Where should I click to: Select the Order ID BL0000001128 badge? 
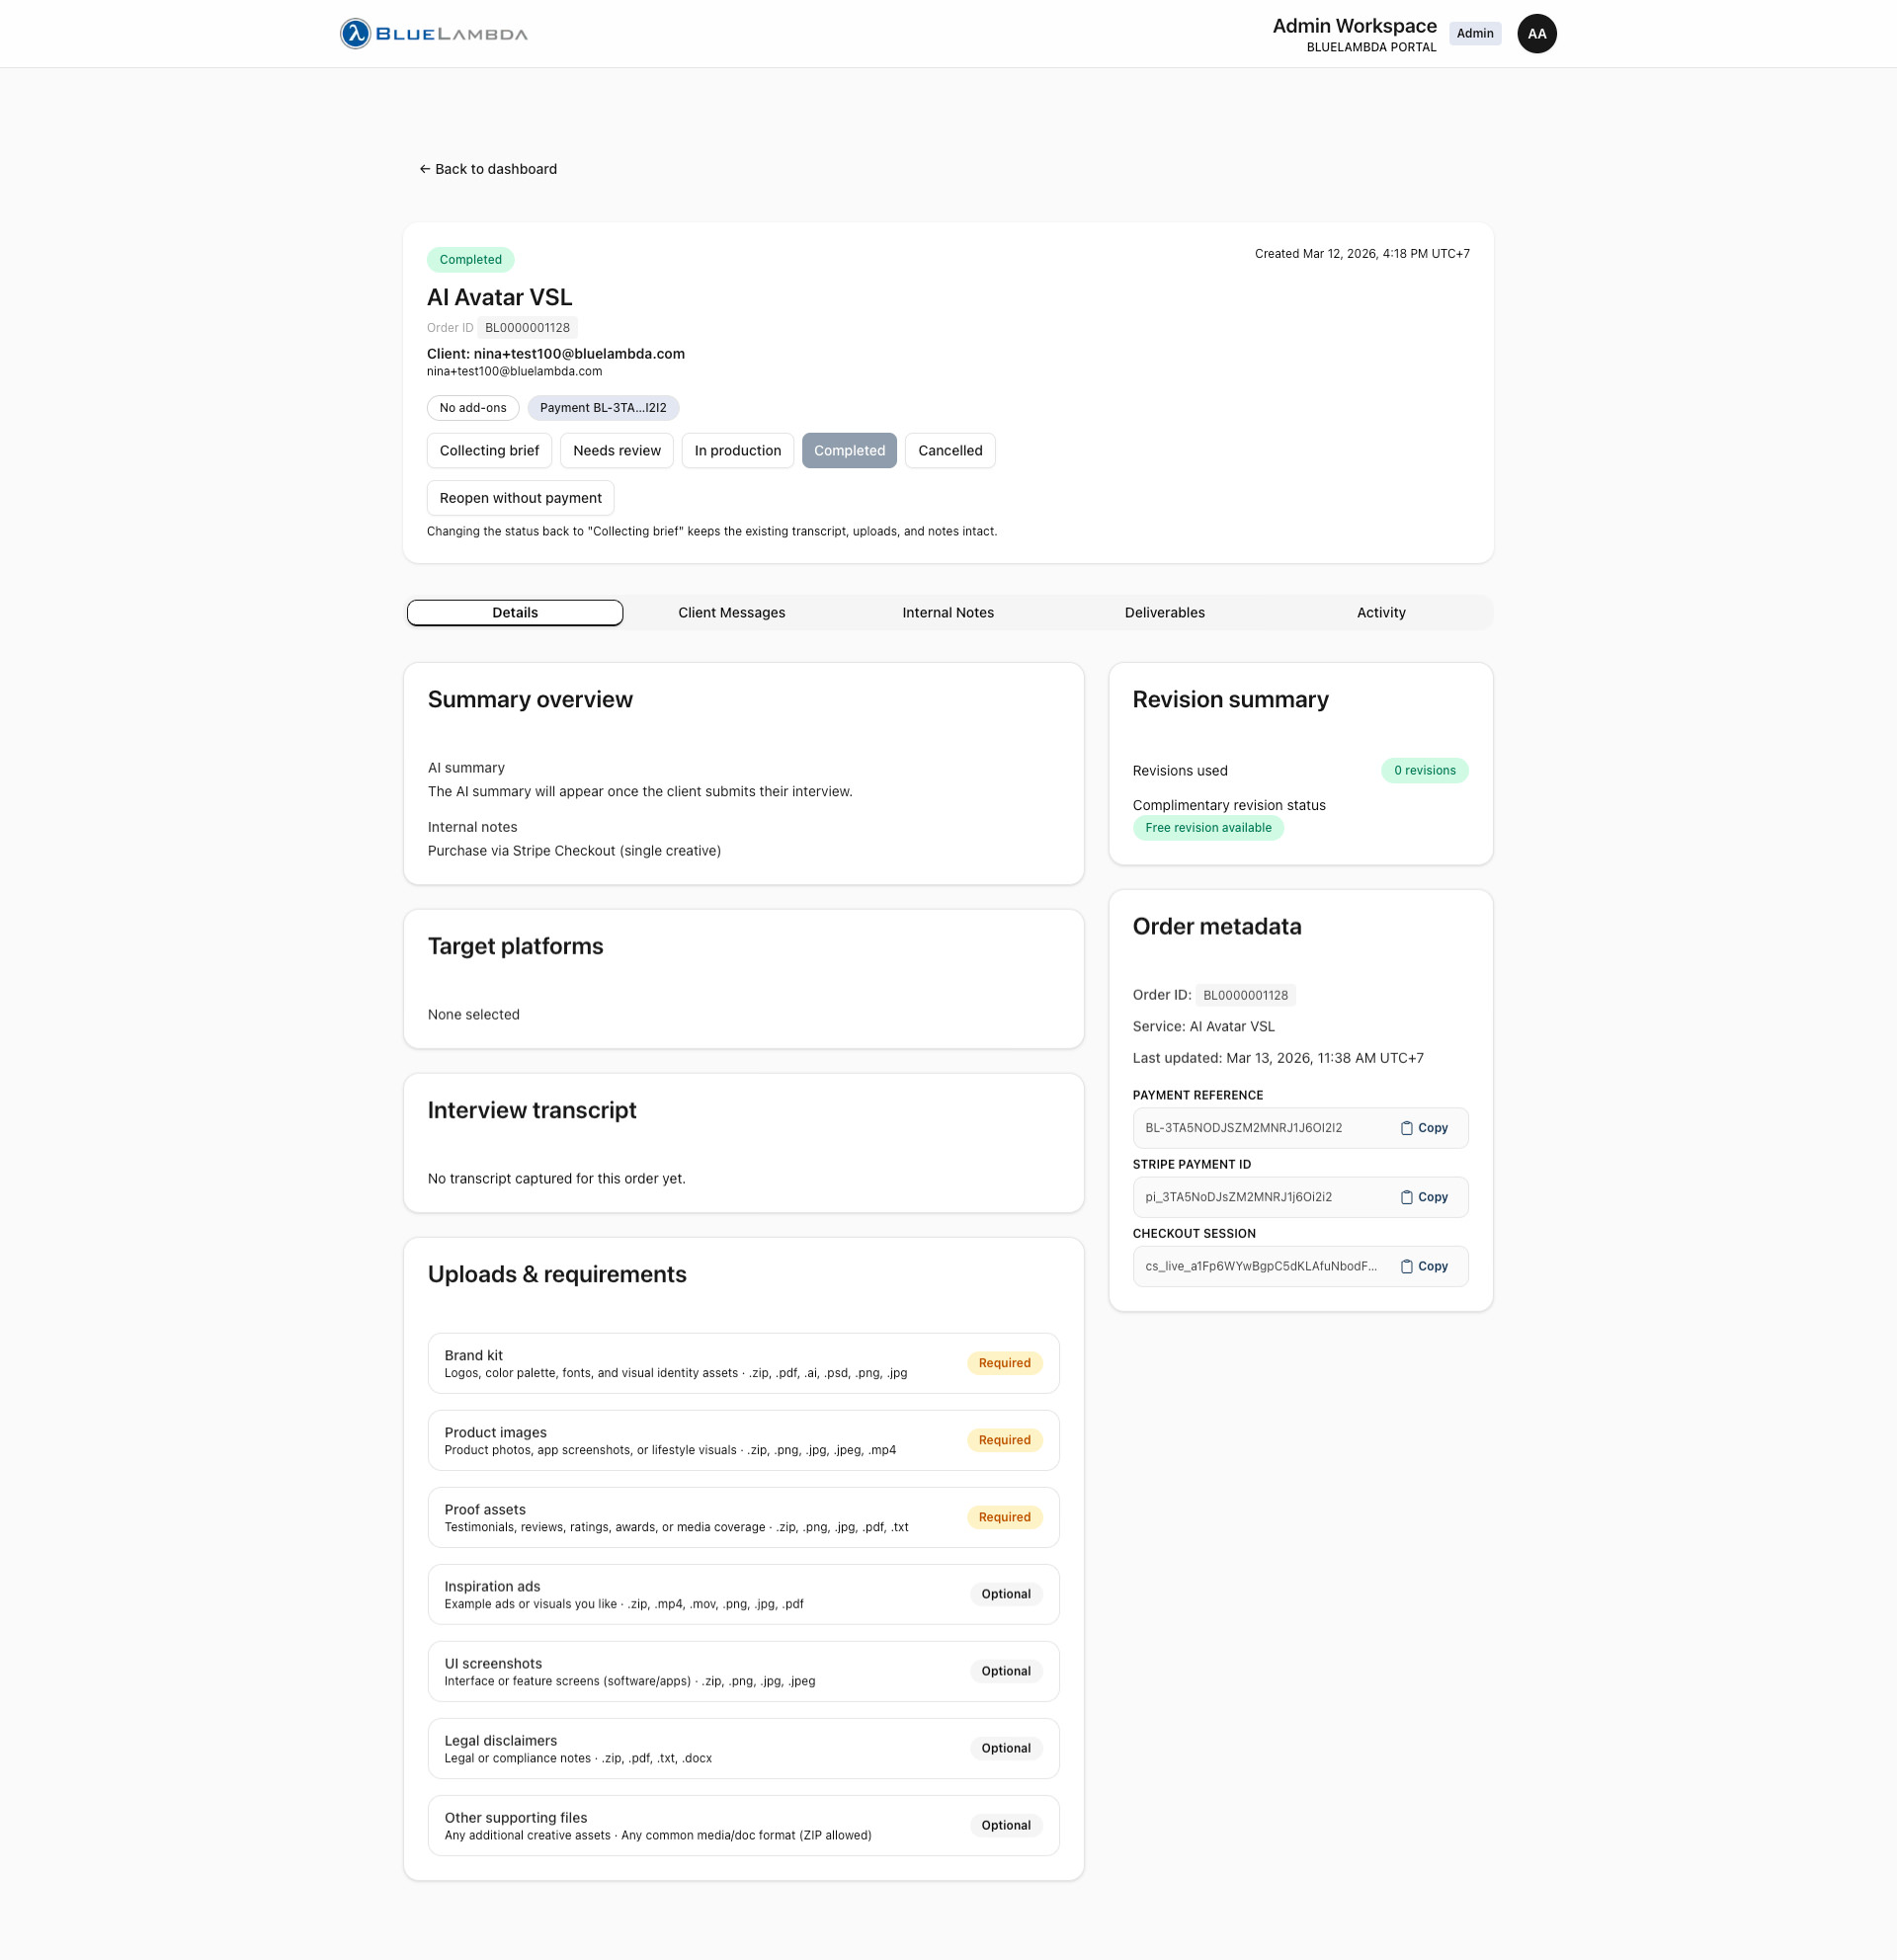point(527,327)
